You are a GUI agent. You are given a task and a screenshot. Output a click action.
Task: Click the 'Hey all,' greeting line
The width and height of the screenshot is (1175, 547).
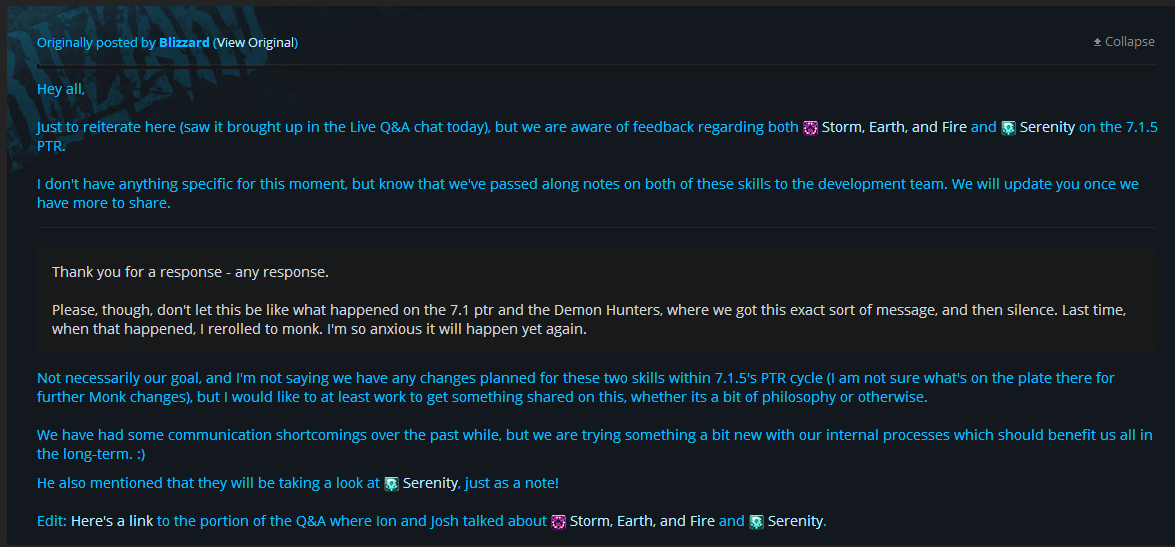coord(61,89)
